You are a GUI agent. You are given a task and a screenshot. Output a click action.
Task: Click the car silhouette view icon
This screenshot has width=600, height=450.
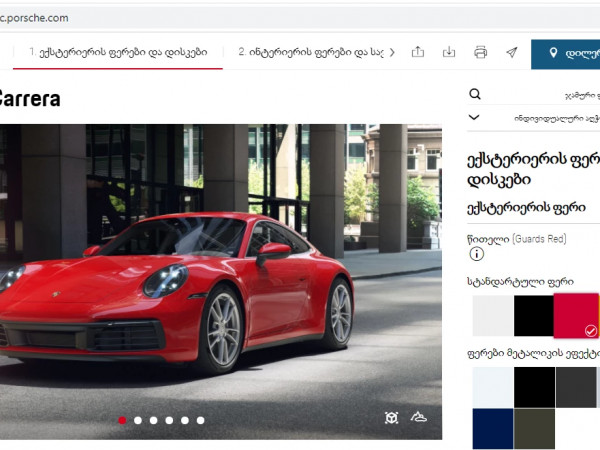point(418,418)
